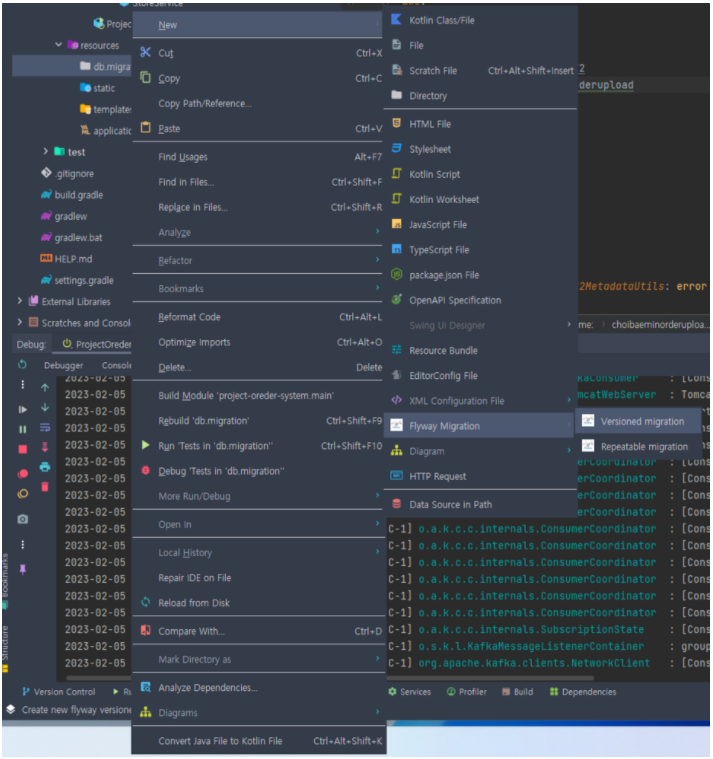Viewport: 713px width, 759px height.
Task: Click the Reload from Disk icon
Action: [145, 602]
